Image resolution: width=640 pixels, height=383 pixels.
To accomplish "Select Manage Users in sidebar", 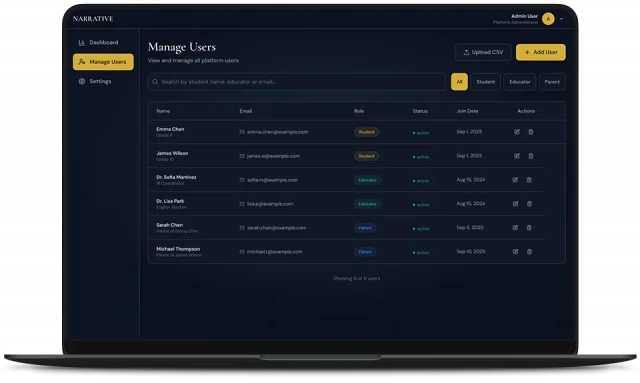I will pyautogui.click(x=103, y=62).
